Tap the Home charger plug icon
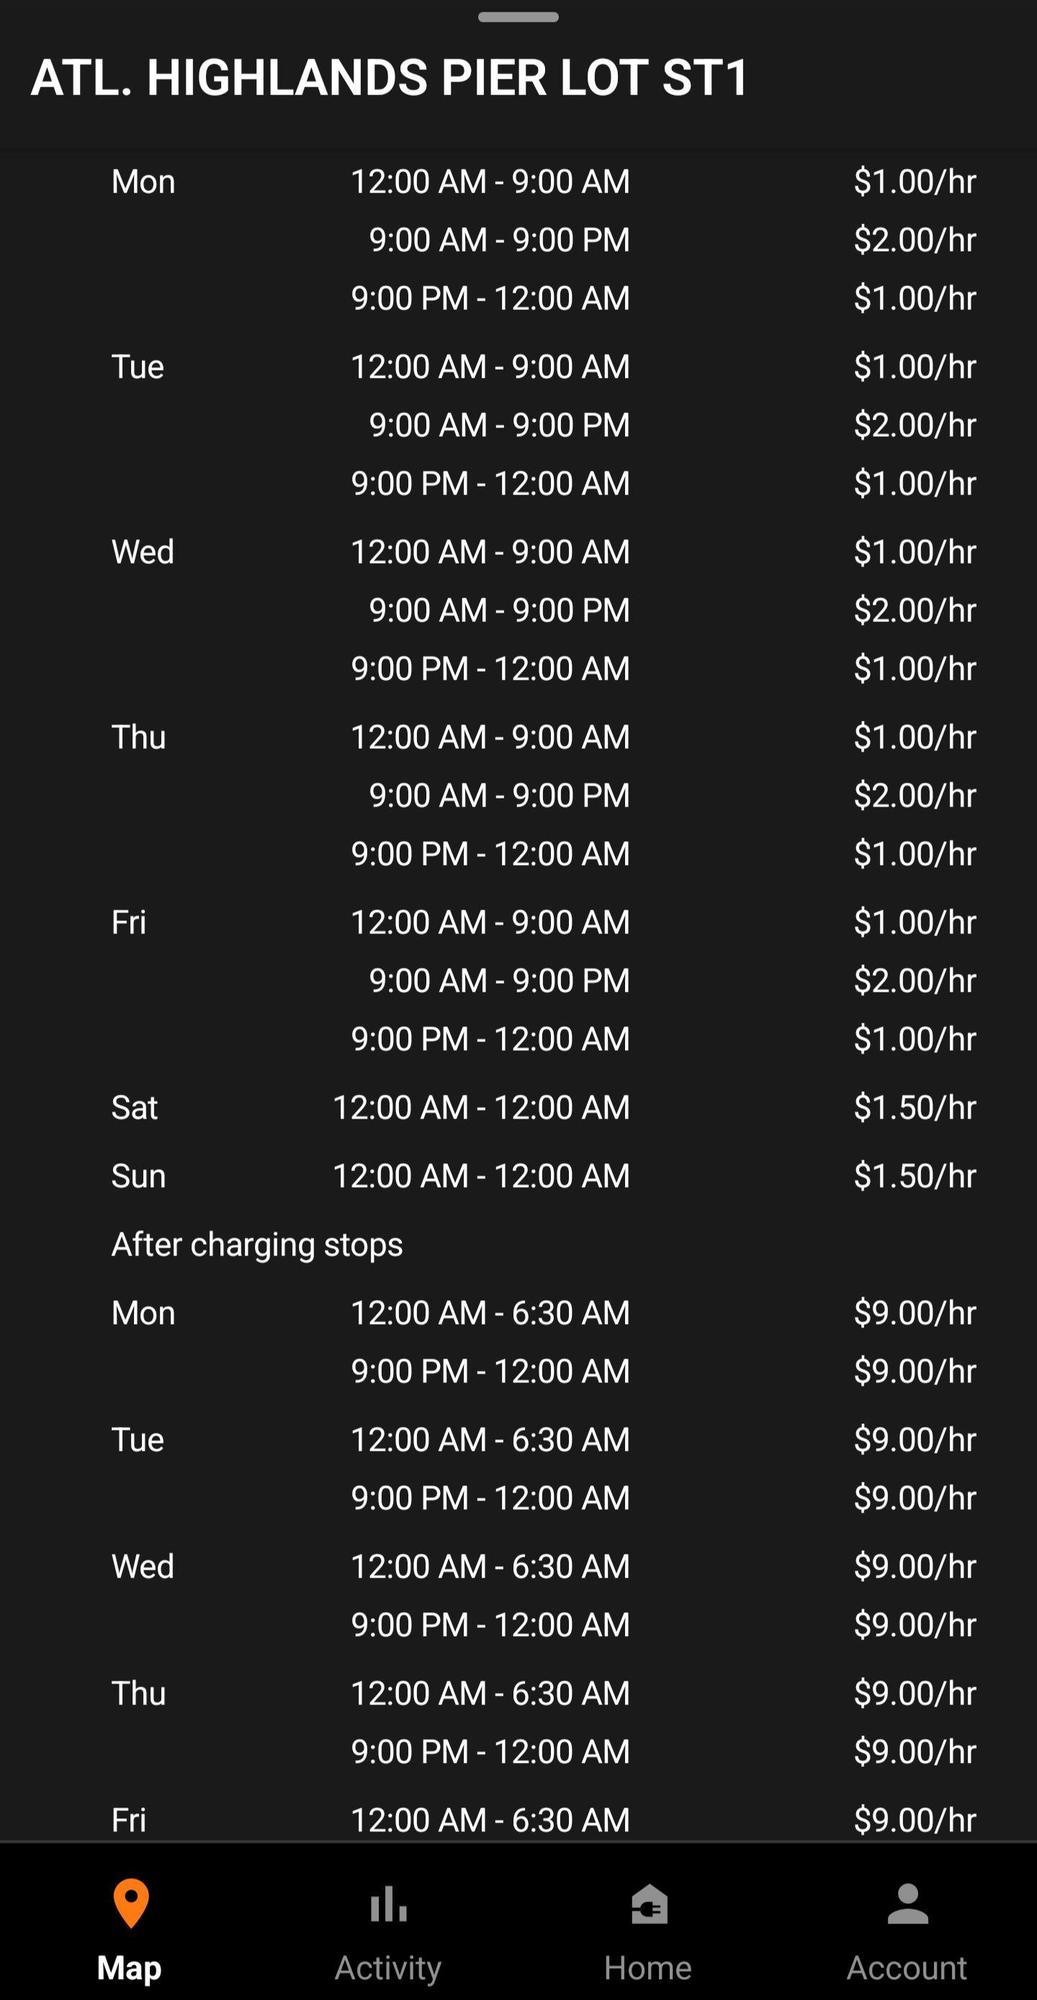Viewport: 1037px width, 2000px height. click(648, 1905)
